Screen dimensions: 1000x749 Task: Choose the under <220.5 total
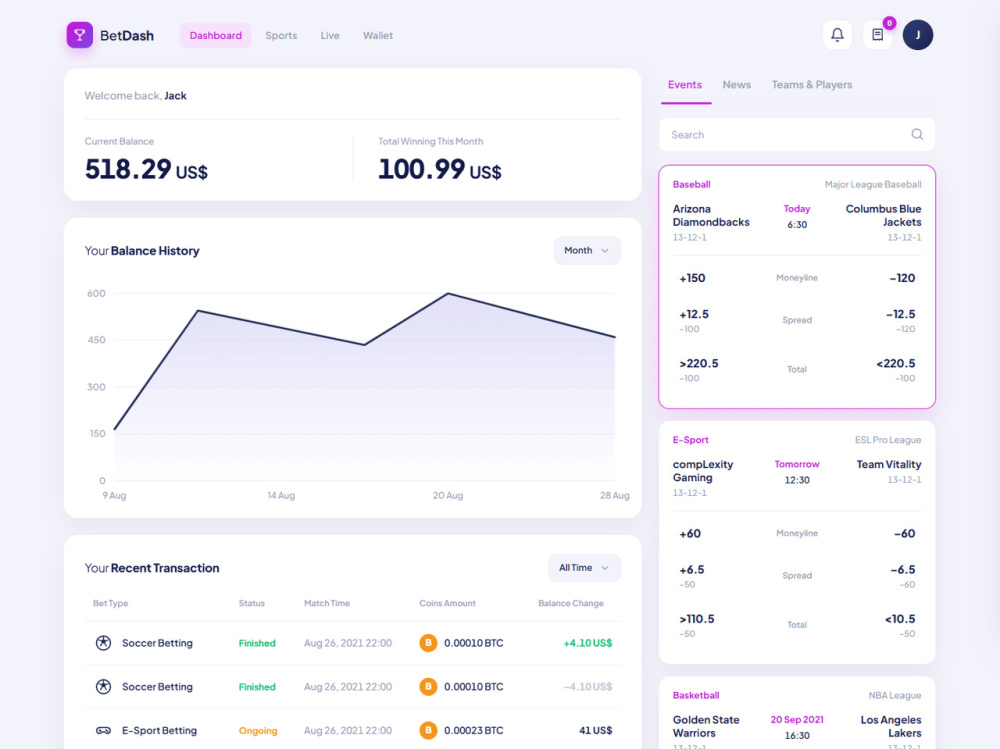pyautogui.click(x=896, y=369)
